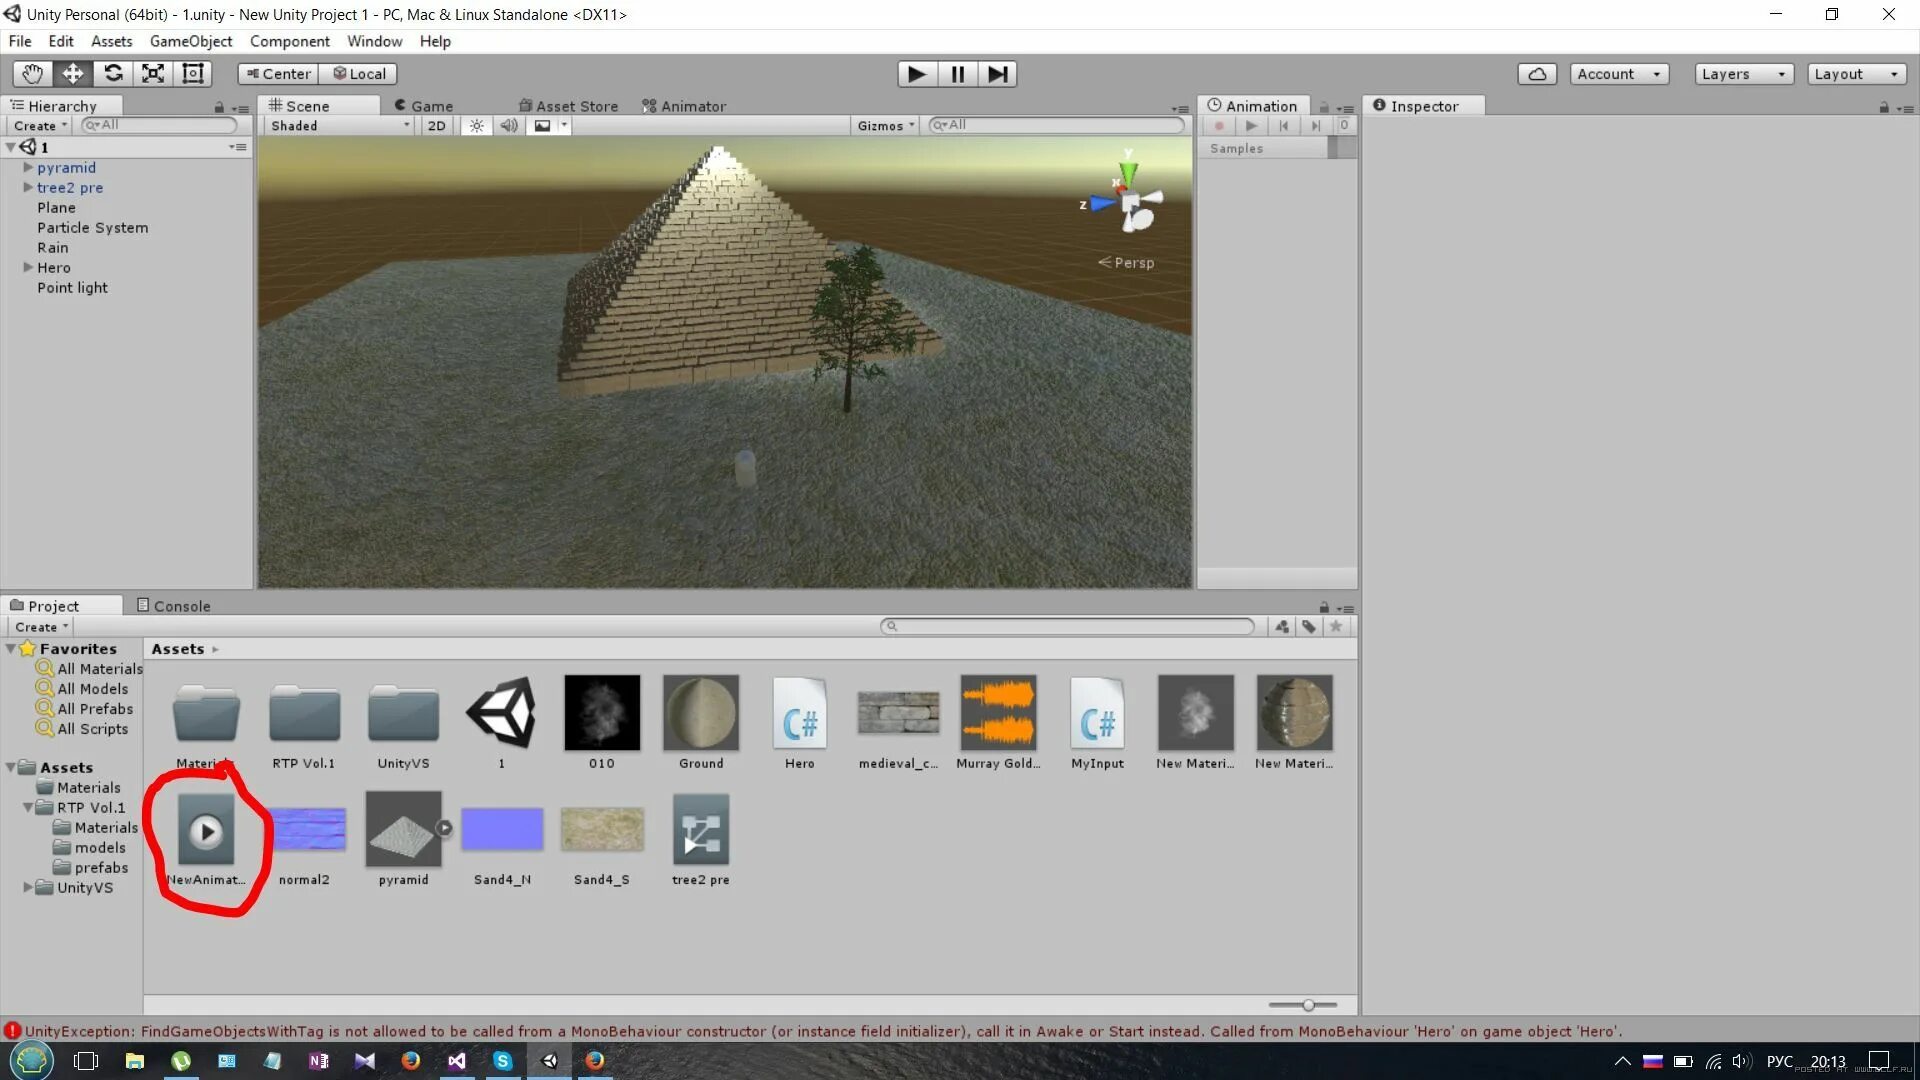This screenshot has height=1080, width=1920.
Task: Select the Move tool
Action: [x=73, y=73]
